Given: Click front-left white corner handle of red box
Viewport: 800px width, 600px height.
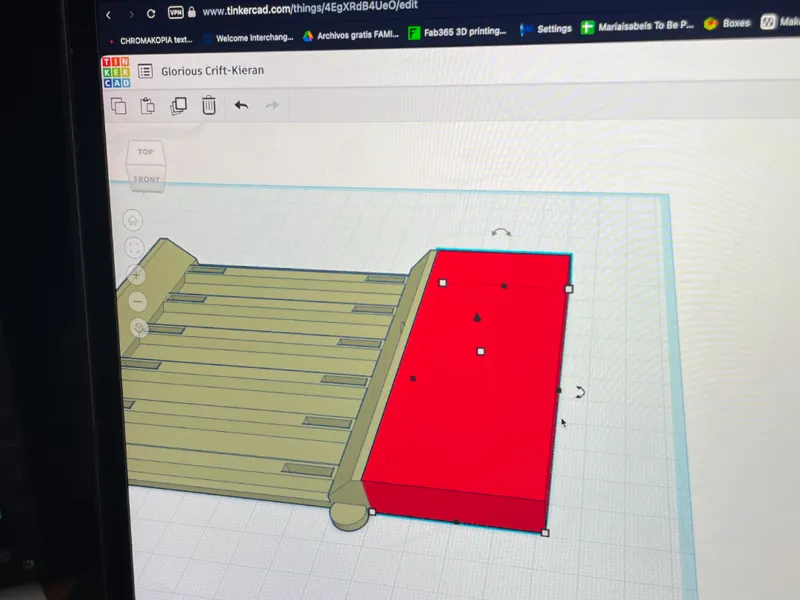Looking at the screenshot, I should point(372,512).
